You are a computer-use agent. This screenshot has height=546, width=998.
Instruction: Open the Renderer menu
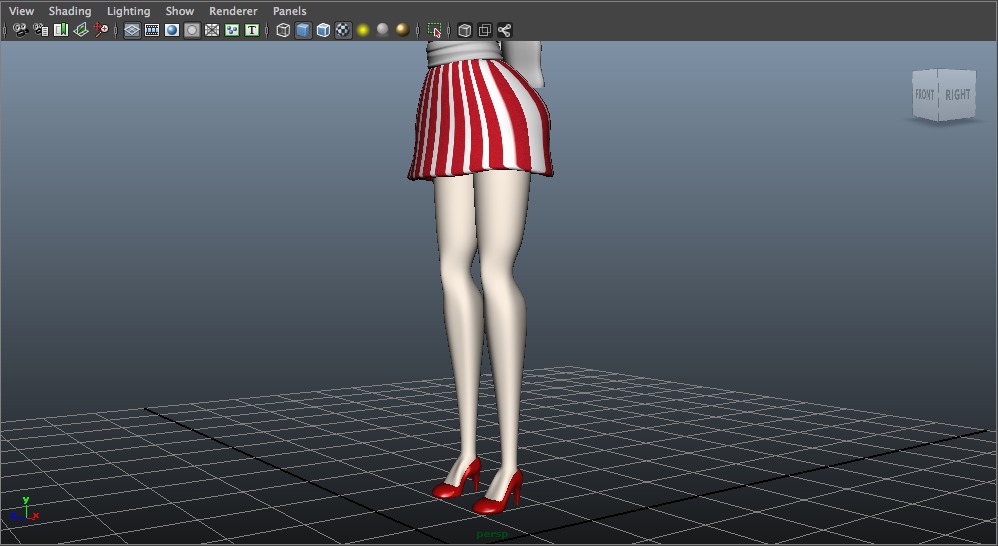click(x=233, y=11)
